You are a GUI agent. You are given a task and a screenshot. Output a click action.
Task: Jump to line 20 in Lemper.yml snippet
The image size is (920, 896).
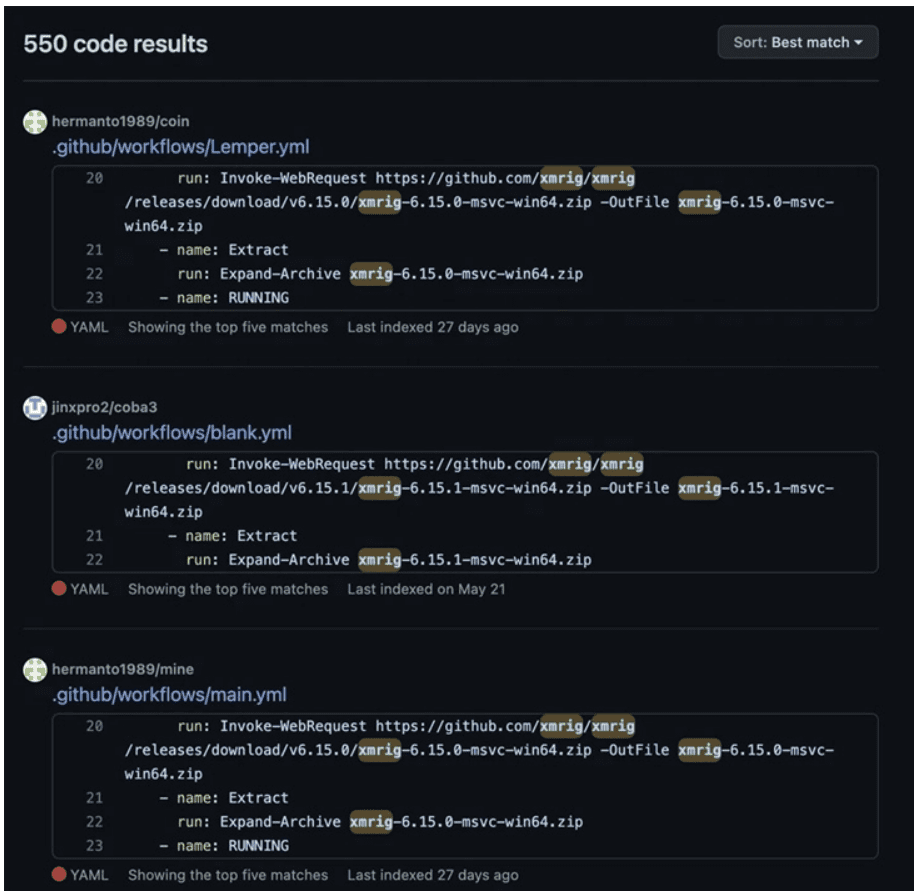tap(94, 178)
